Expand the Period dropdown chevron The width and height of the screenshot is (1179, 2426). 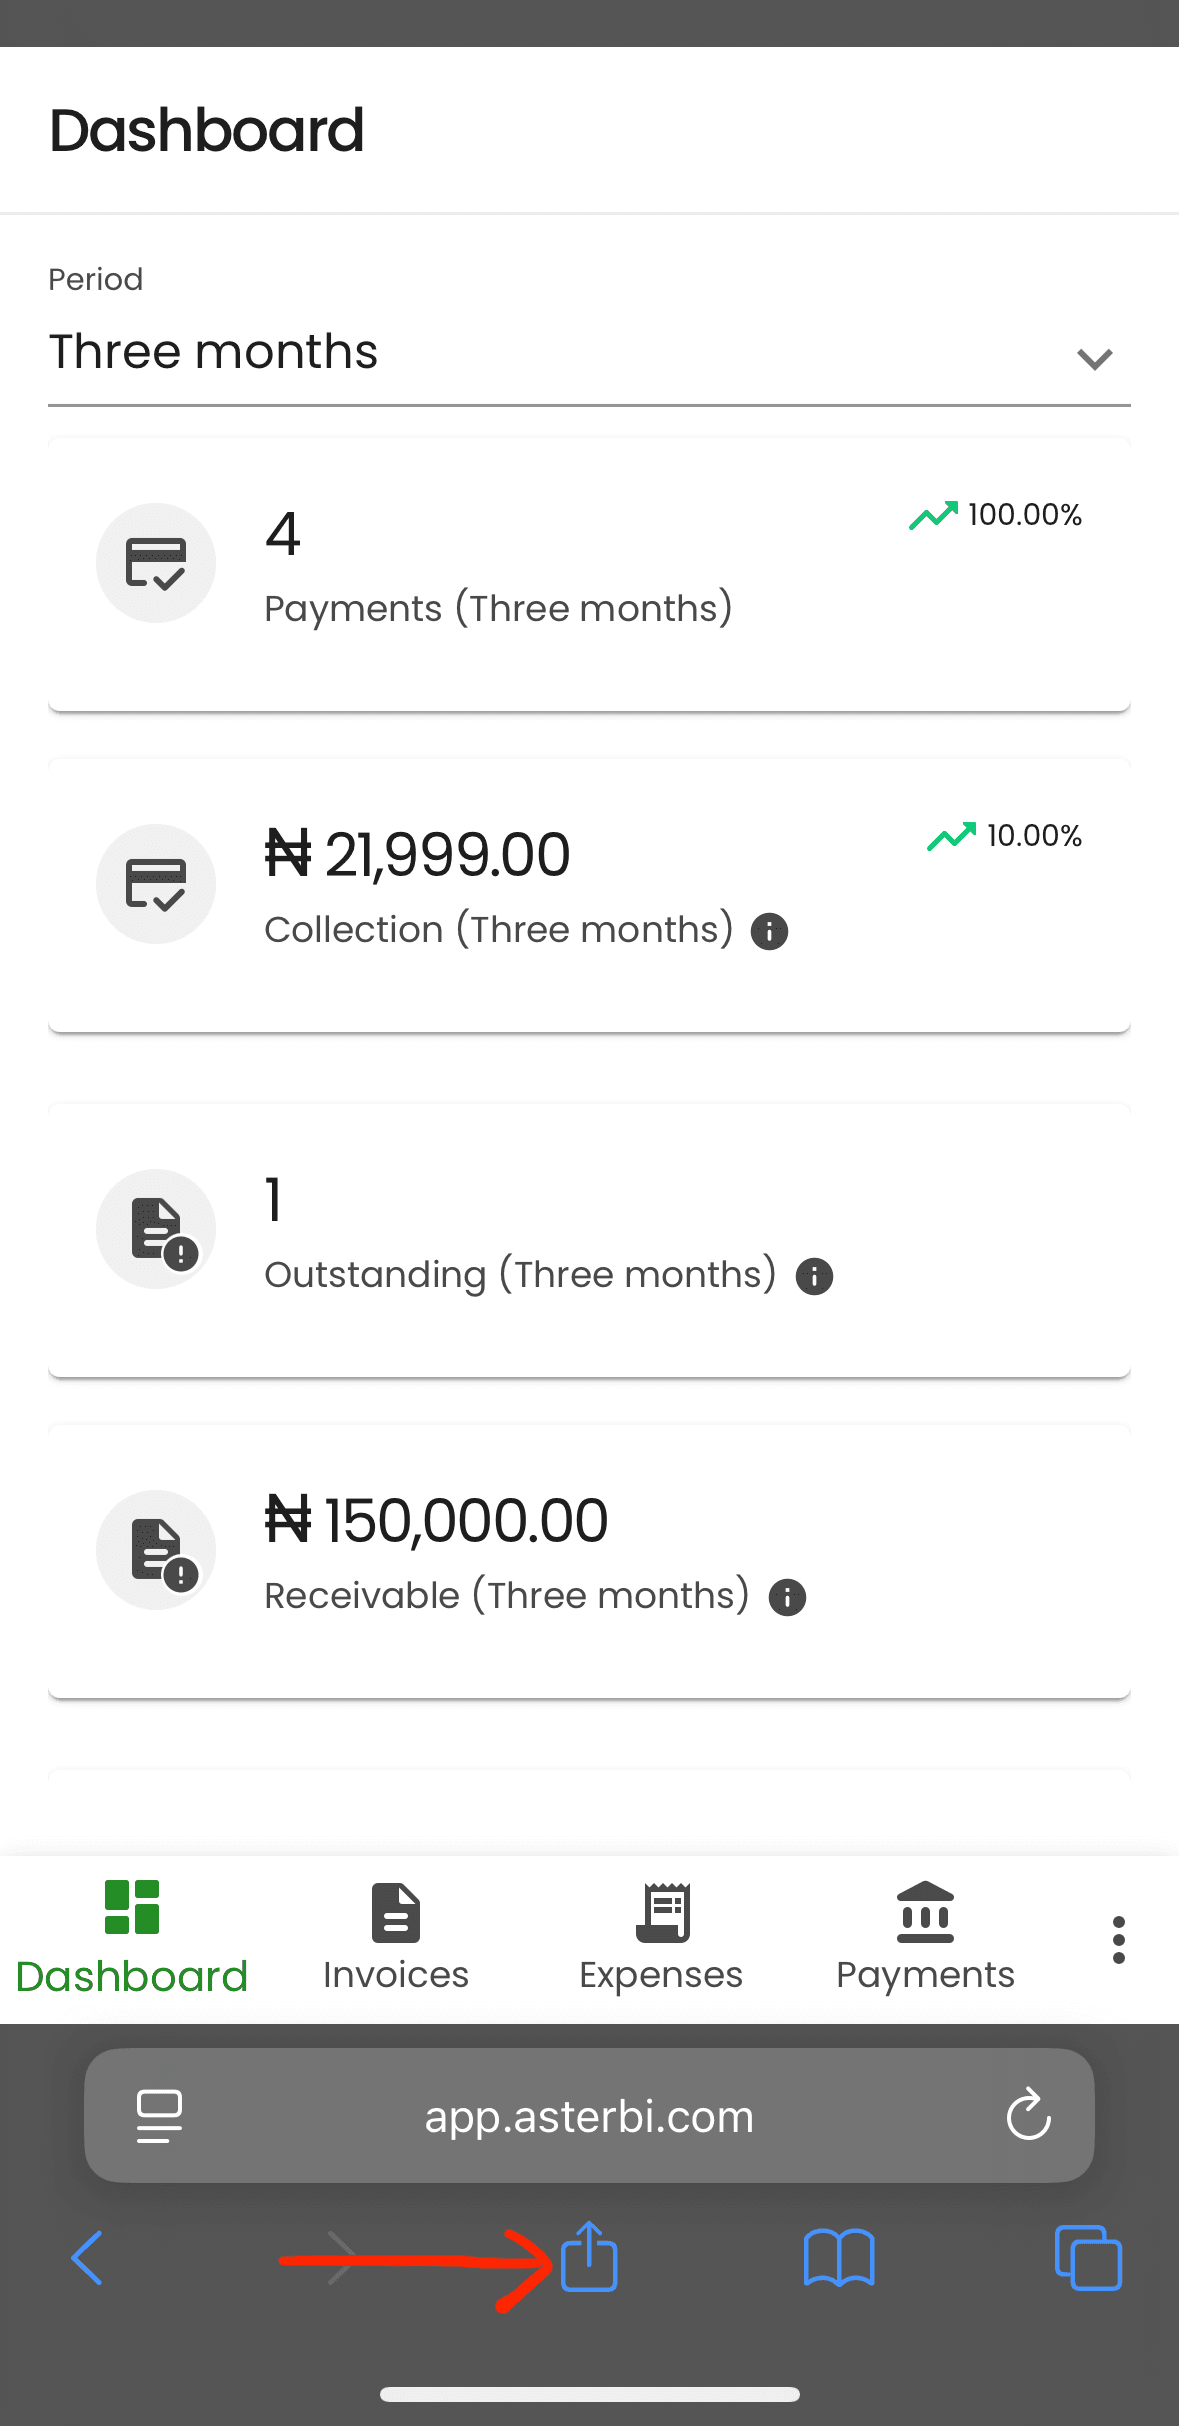coord(1095,359)
